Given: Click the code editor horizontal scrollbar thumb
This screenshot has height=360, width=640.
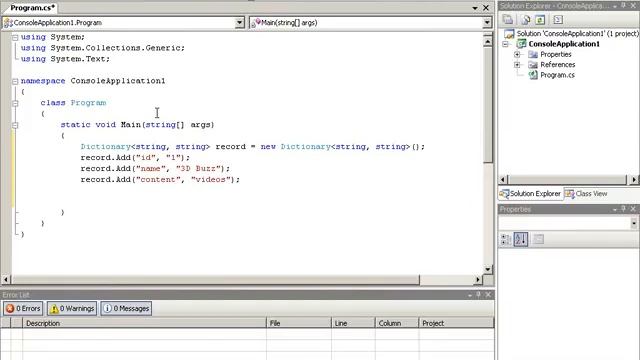Looking at the screenshot, I should pos(215,280).
